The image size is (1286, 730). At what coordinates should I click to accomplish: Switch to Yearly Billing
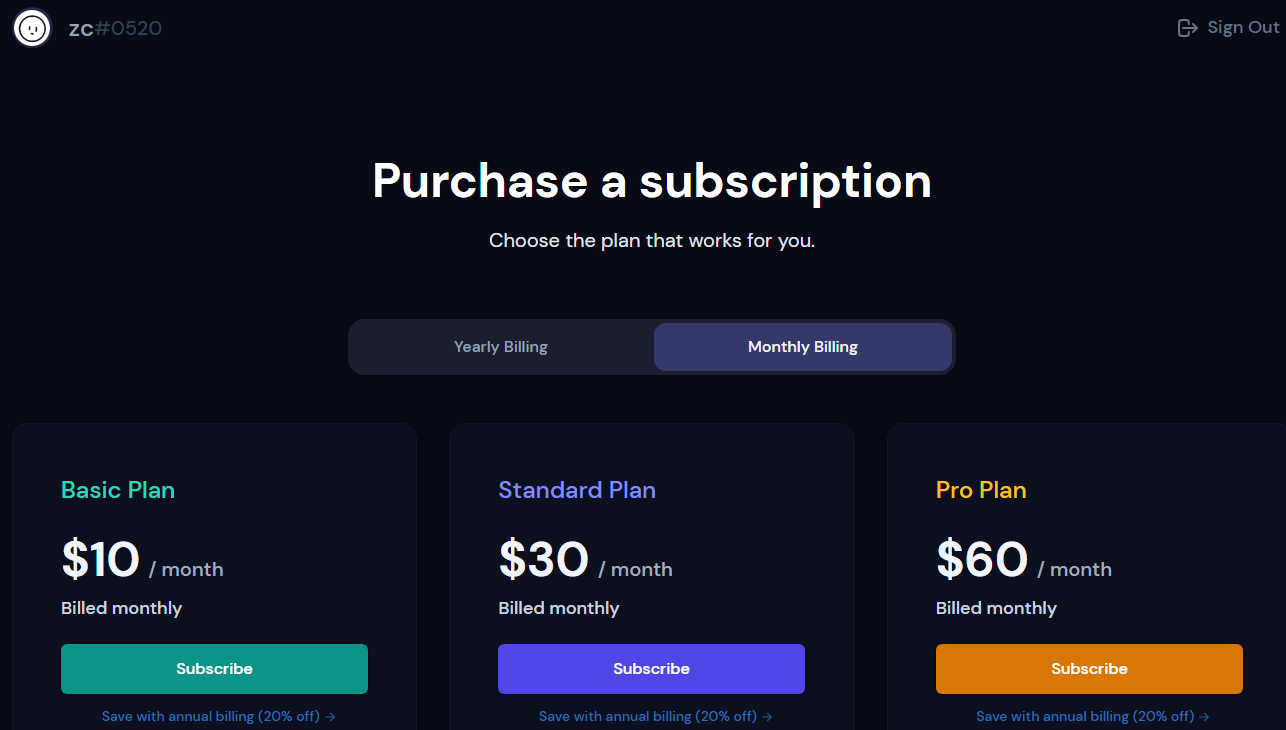(501, 347)
